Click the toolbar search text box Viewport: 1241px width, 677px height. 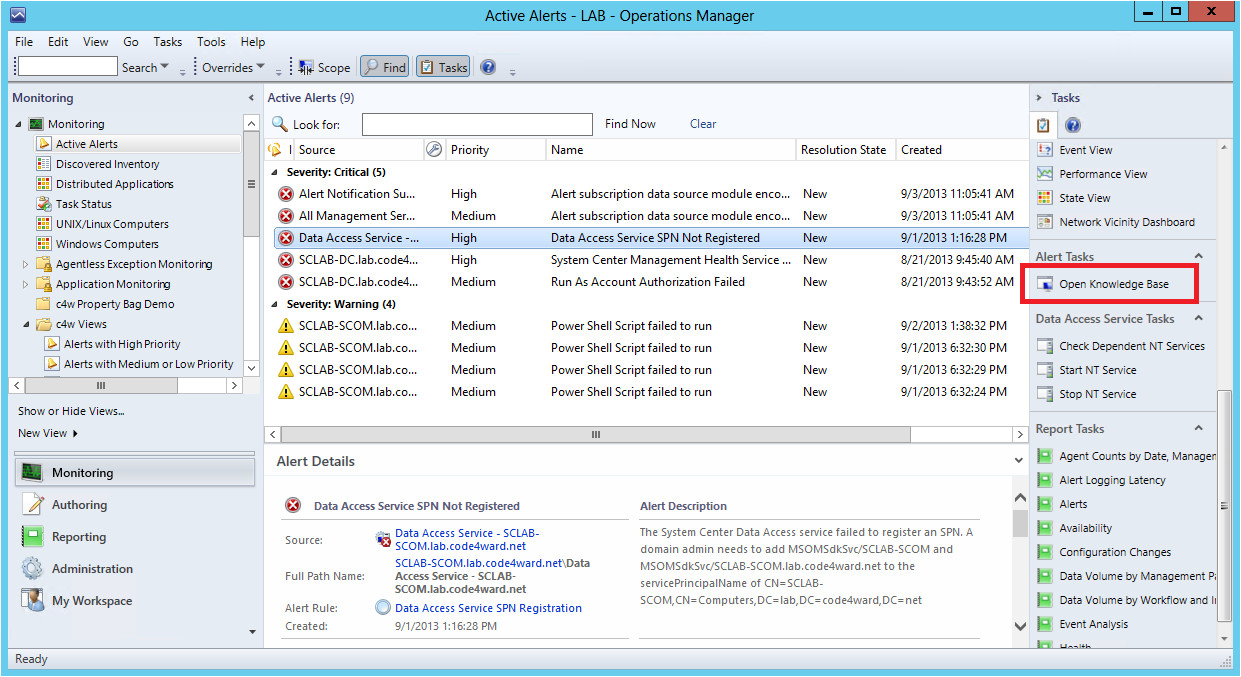[67, 67]
